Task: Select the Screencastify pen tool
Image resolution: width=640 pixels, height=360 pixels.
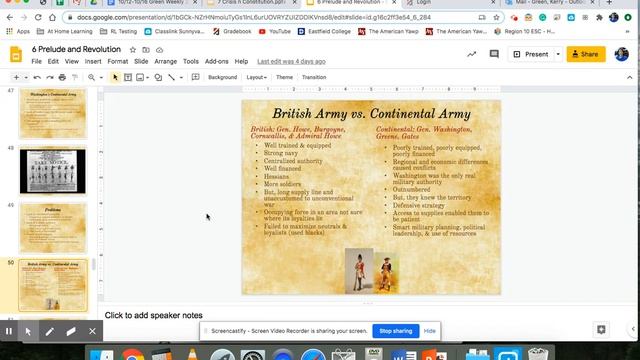Action: tap(50, 331)
